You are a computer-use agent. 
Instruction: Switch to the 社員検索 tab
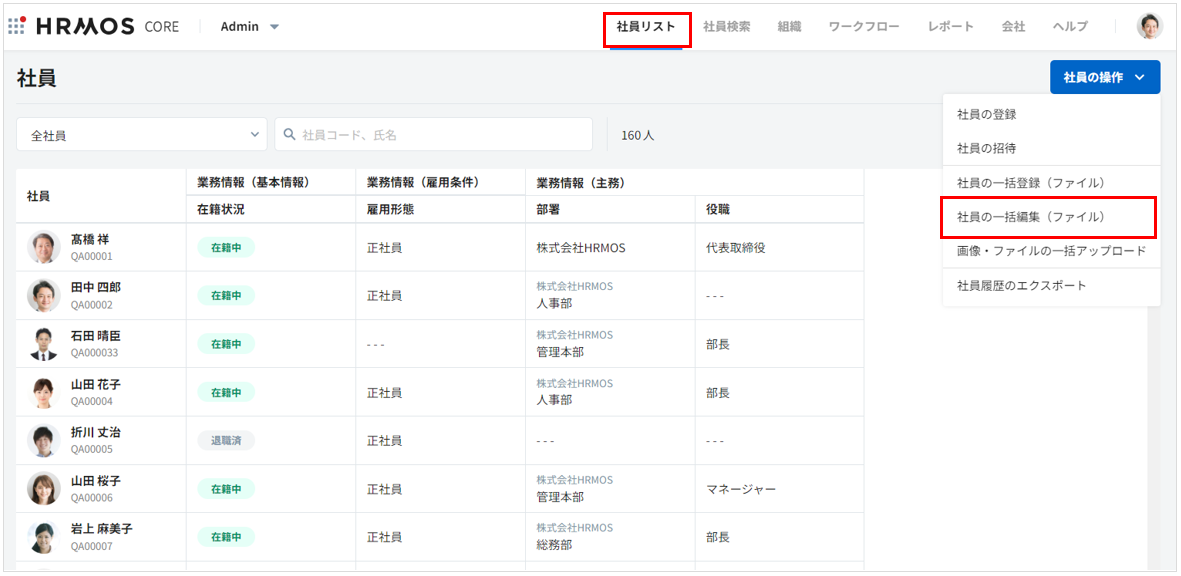(x=726, y=26)
